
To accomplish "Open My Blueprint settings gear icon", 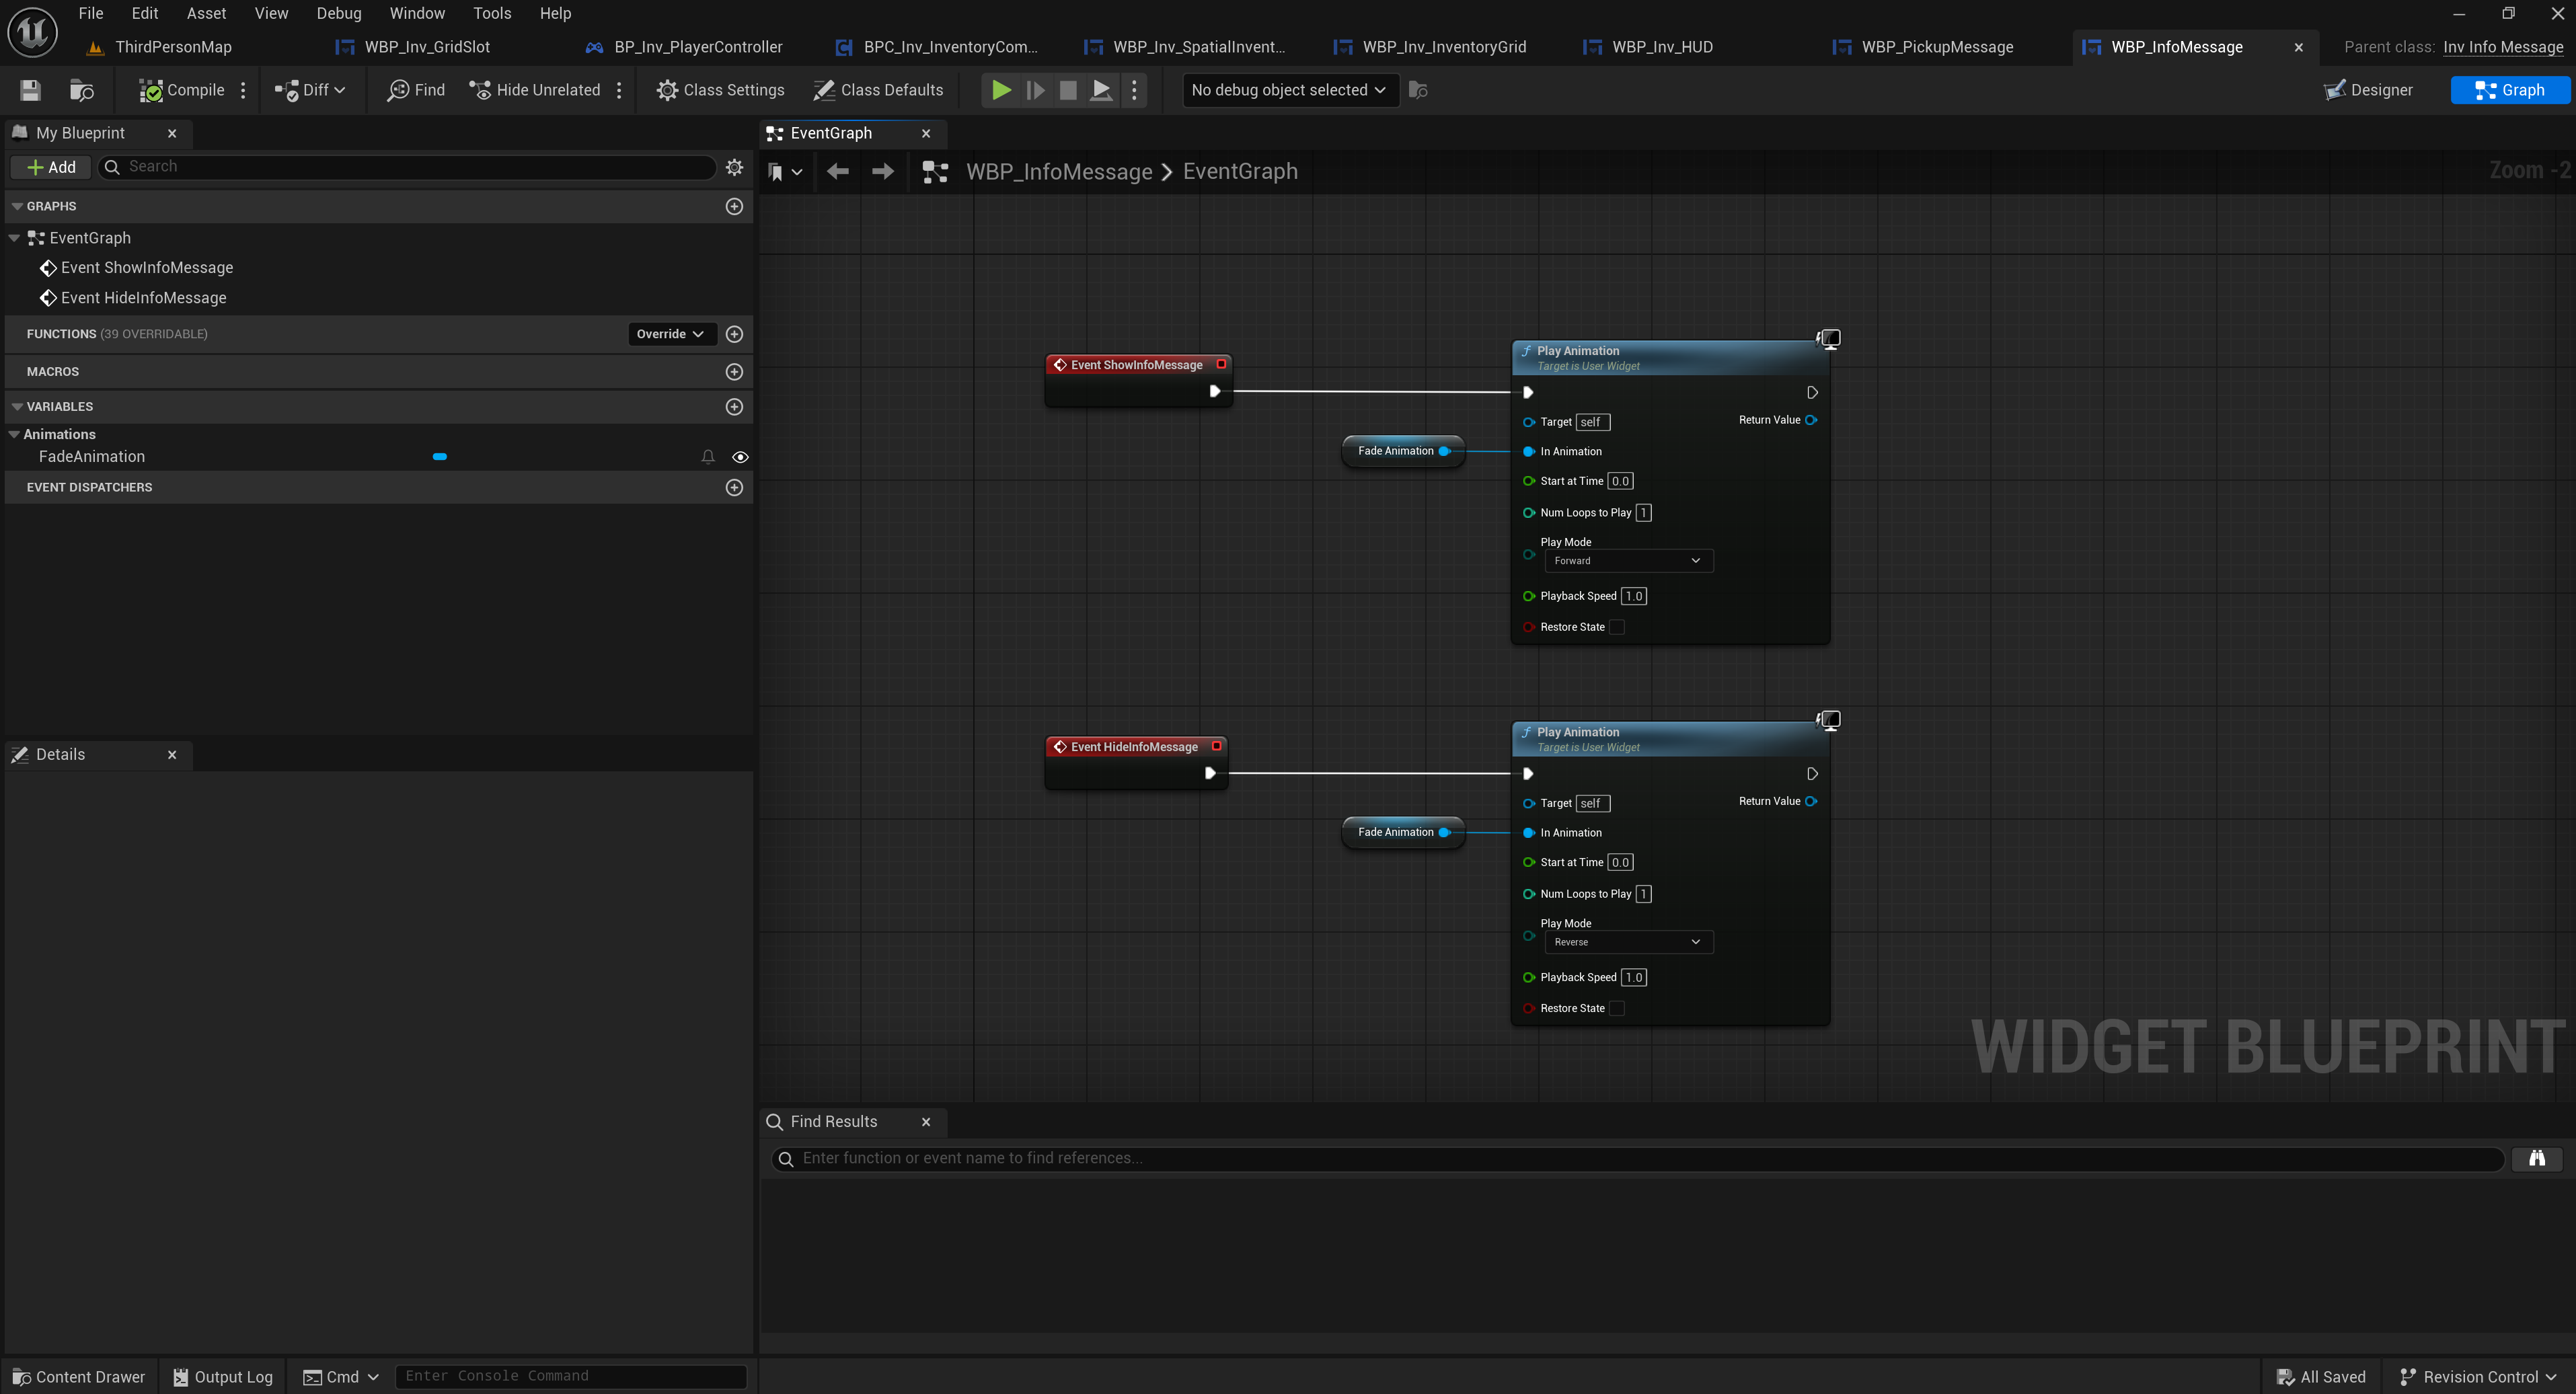I will (734, 167).
